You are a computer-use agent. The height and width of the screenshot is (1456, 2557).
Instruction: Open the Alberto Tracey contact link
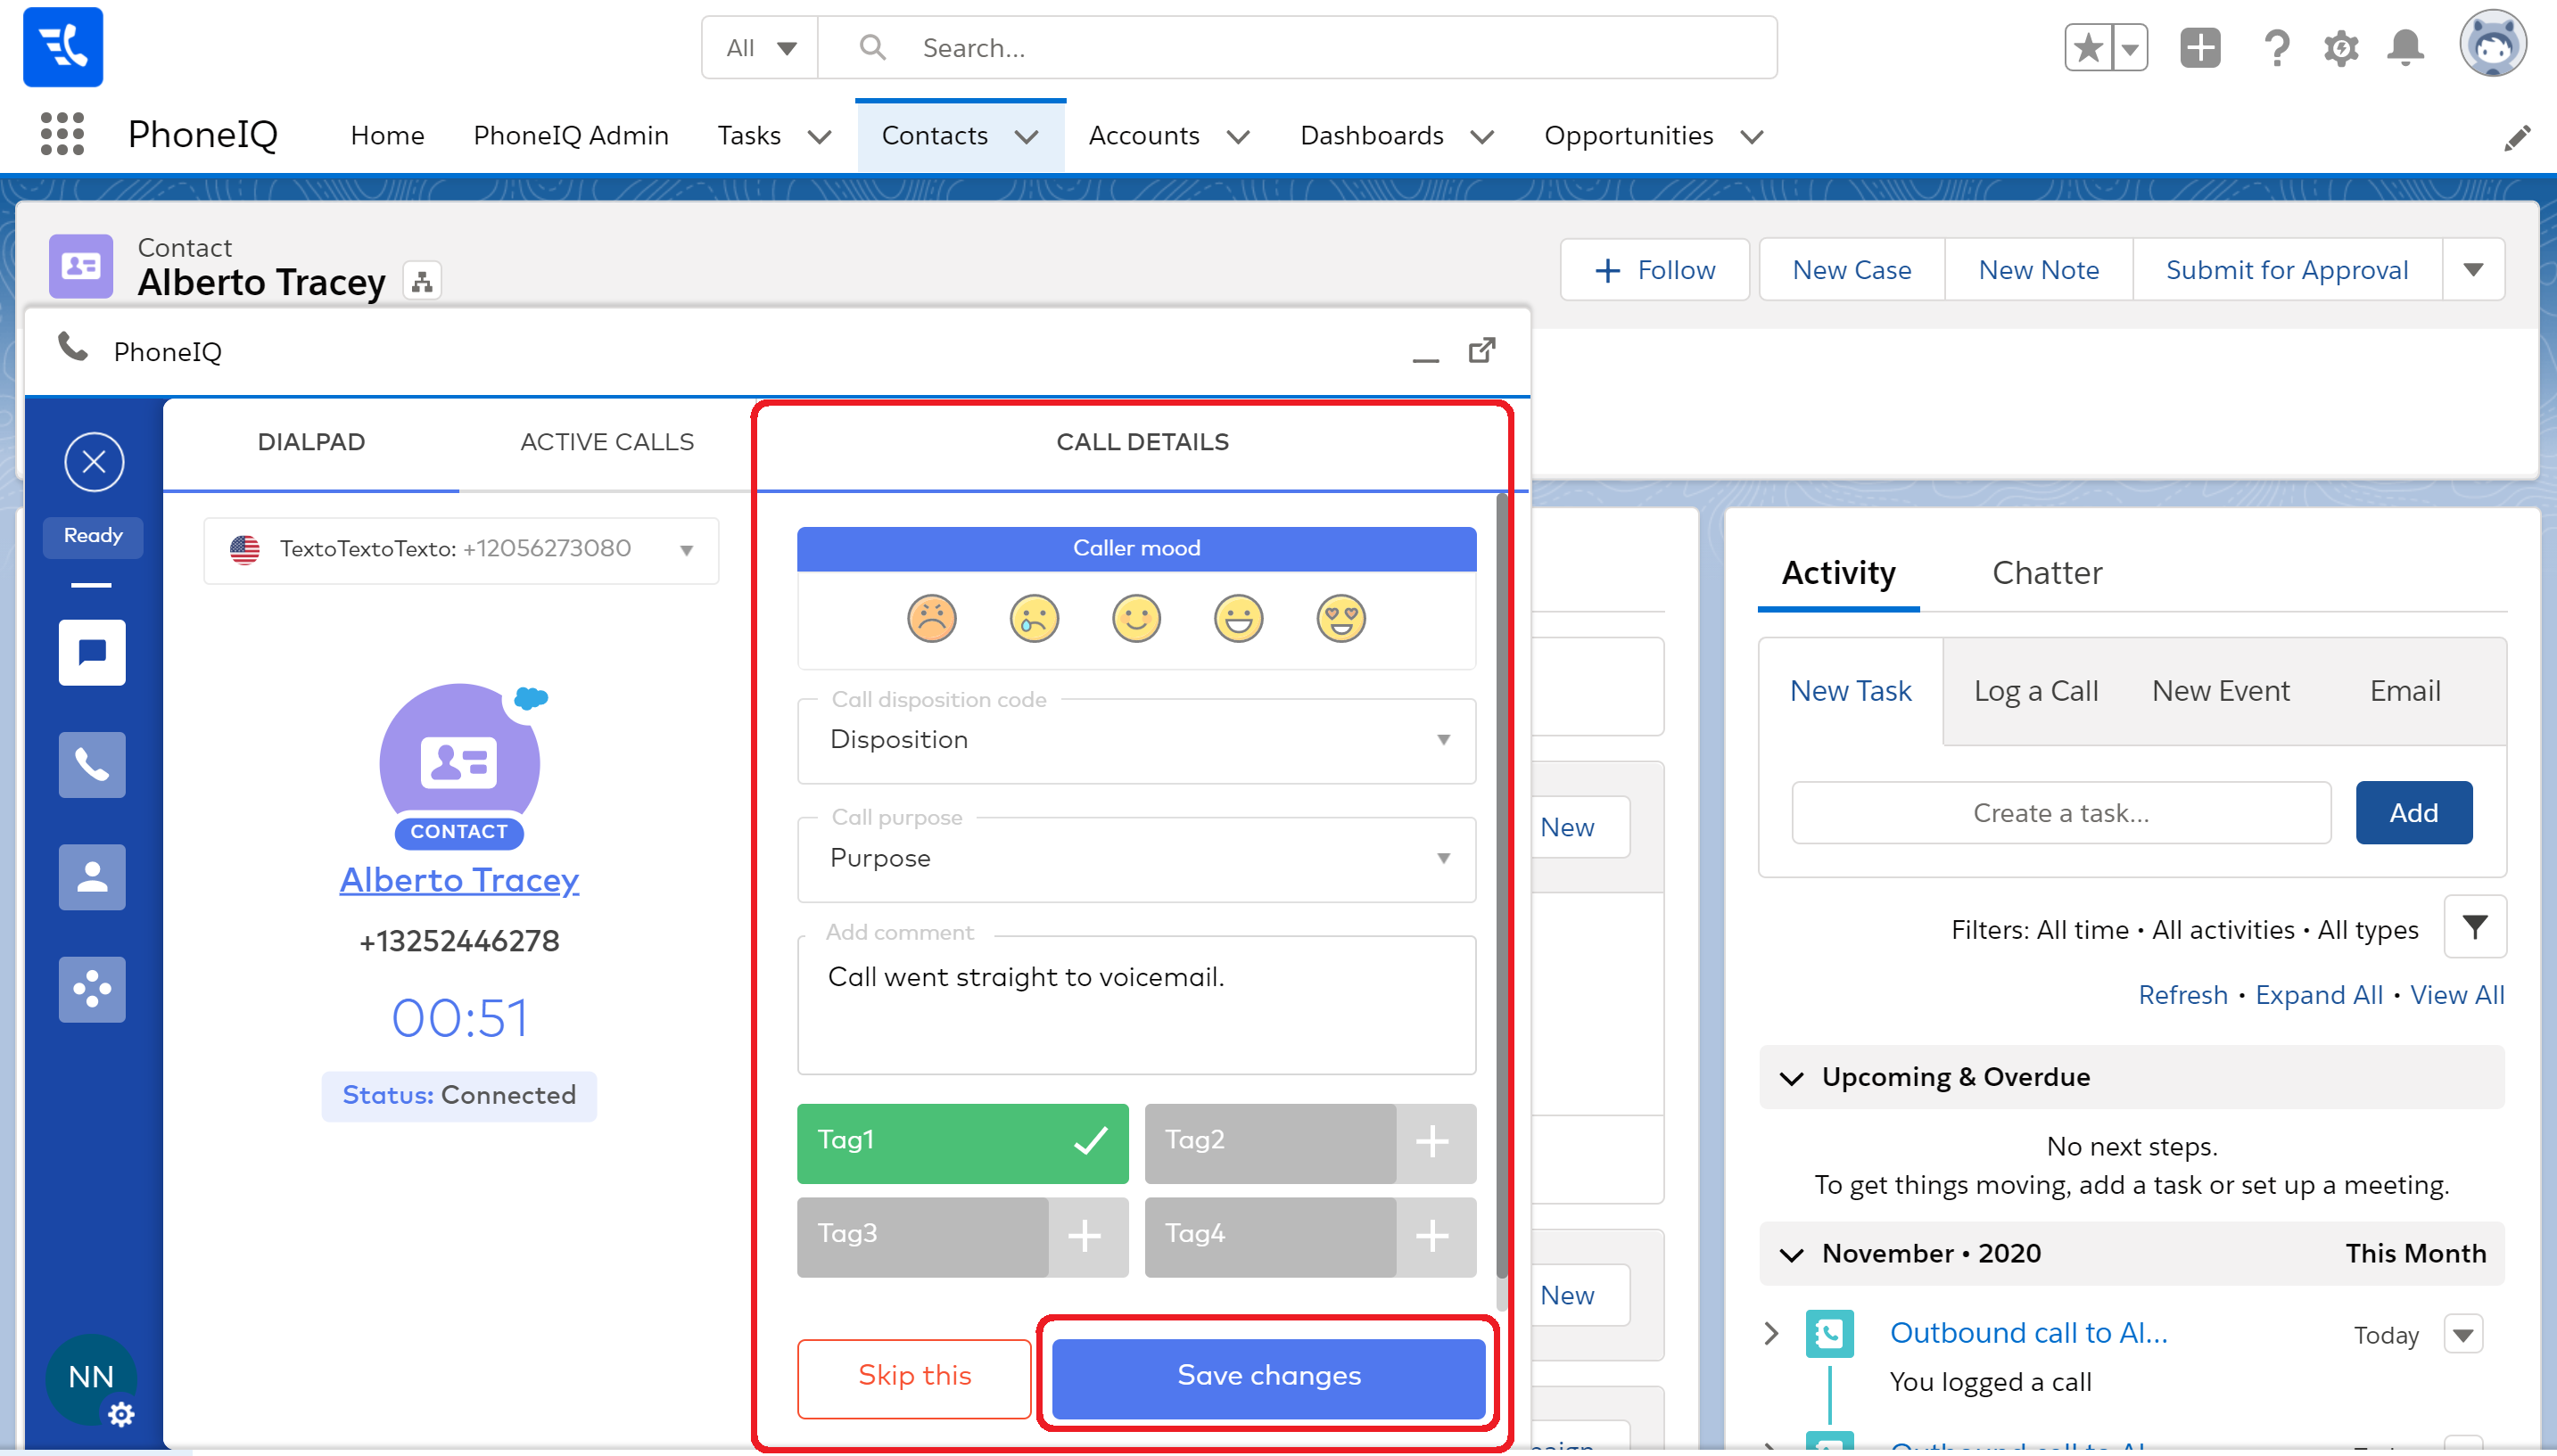pyautogui.click(x=459, y=880)
